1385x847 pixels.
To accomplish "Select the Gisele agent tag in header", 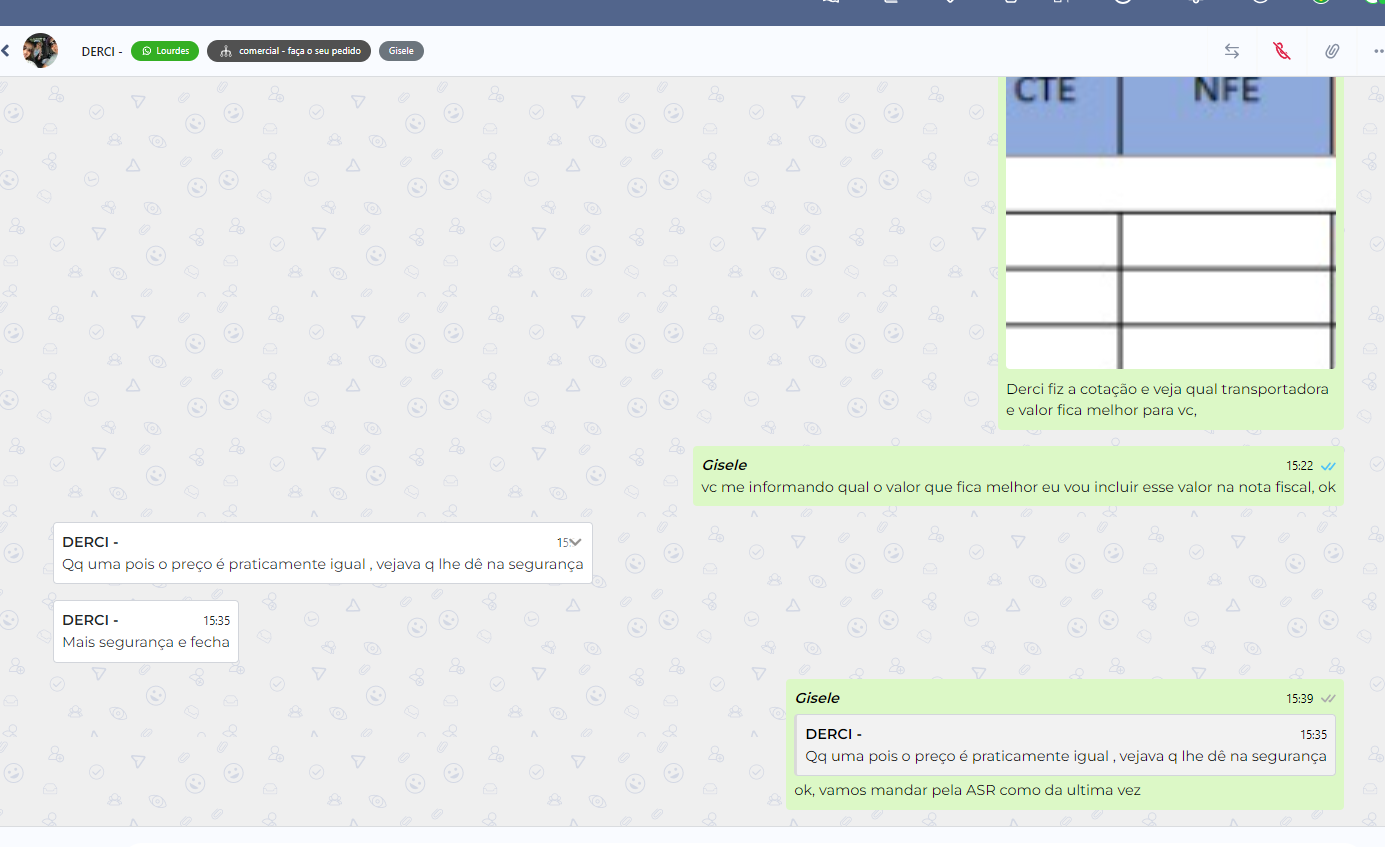I will [401, 51].
